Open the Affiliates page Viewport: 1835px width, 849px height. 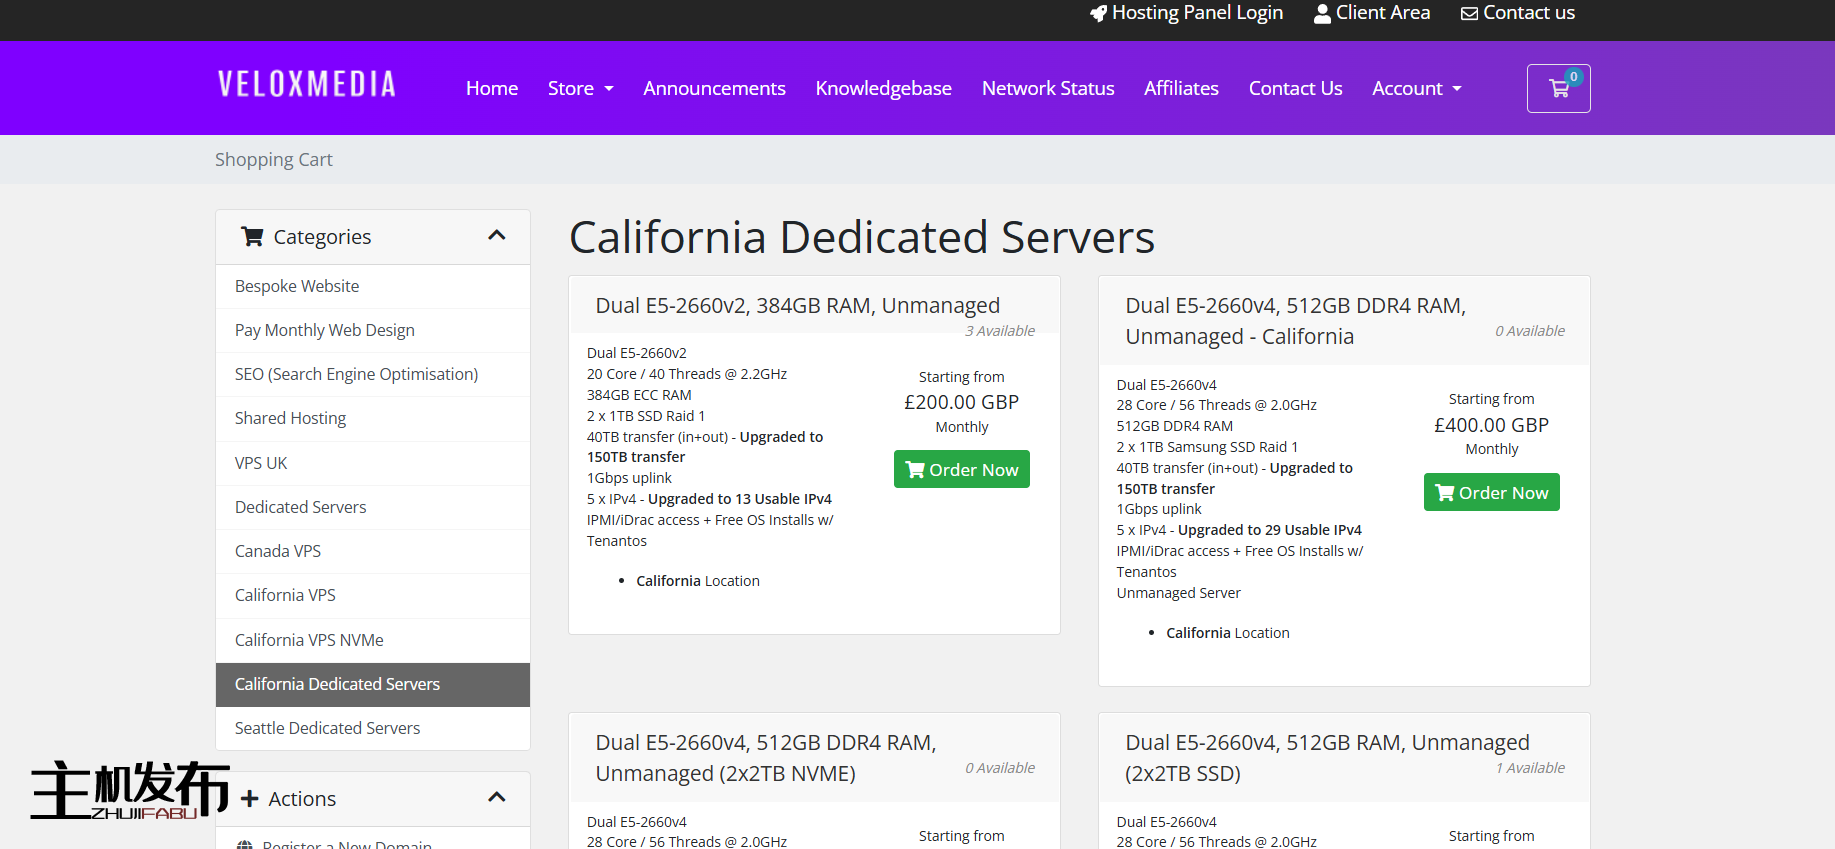(1181, 89)
